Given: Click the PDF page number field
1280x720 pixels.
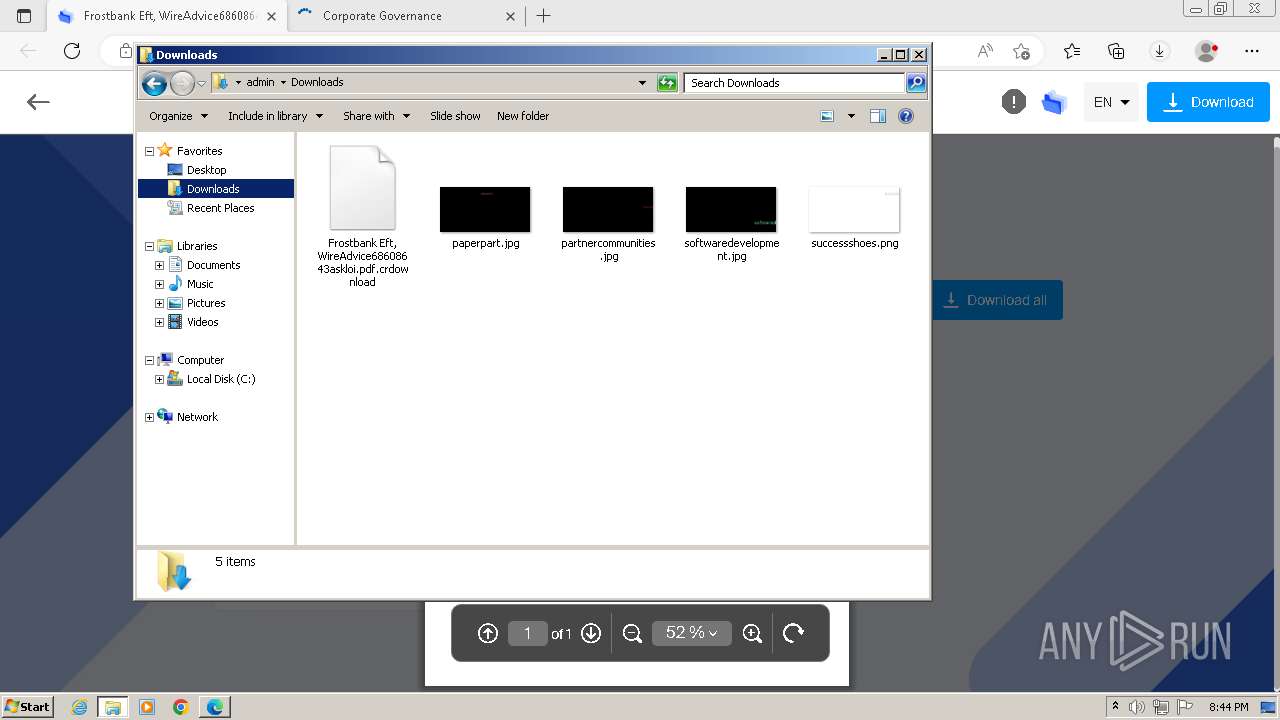Looking at the screenshot, I should [527, 633].
